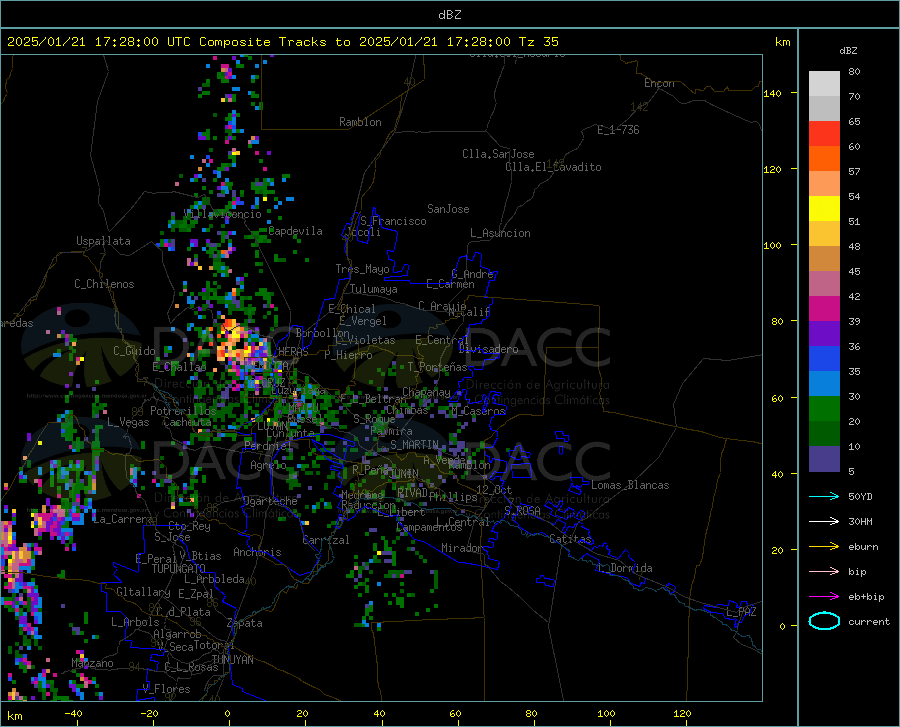Click the 'Tulumaya' map label
The image size is (900, 727).
(373, 289)
